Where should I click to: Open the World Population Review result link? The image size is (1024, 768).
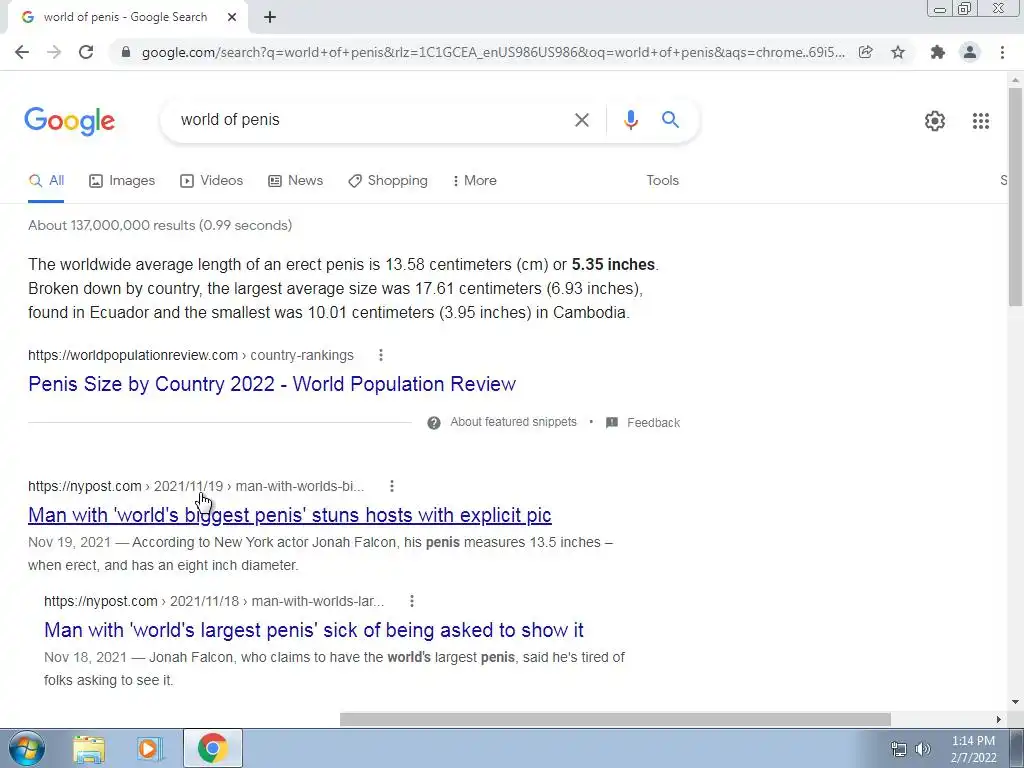[x=272, y=384]
